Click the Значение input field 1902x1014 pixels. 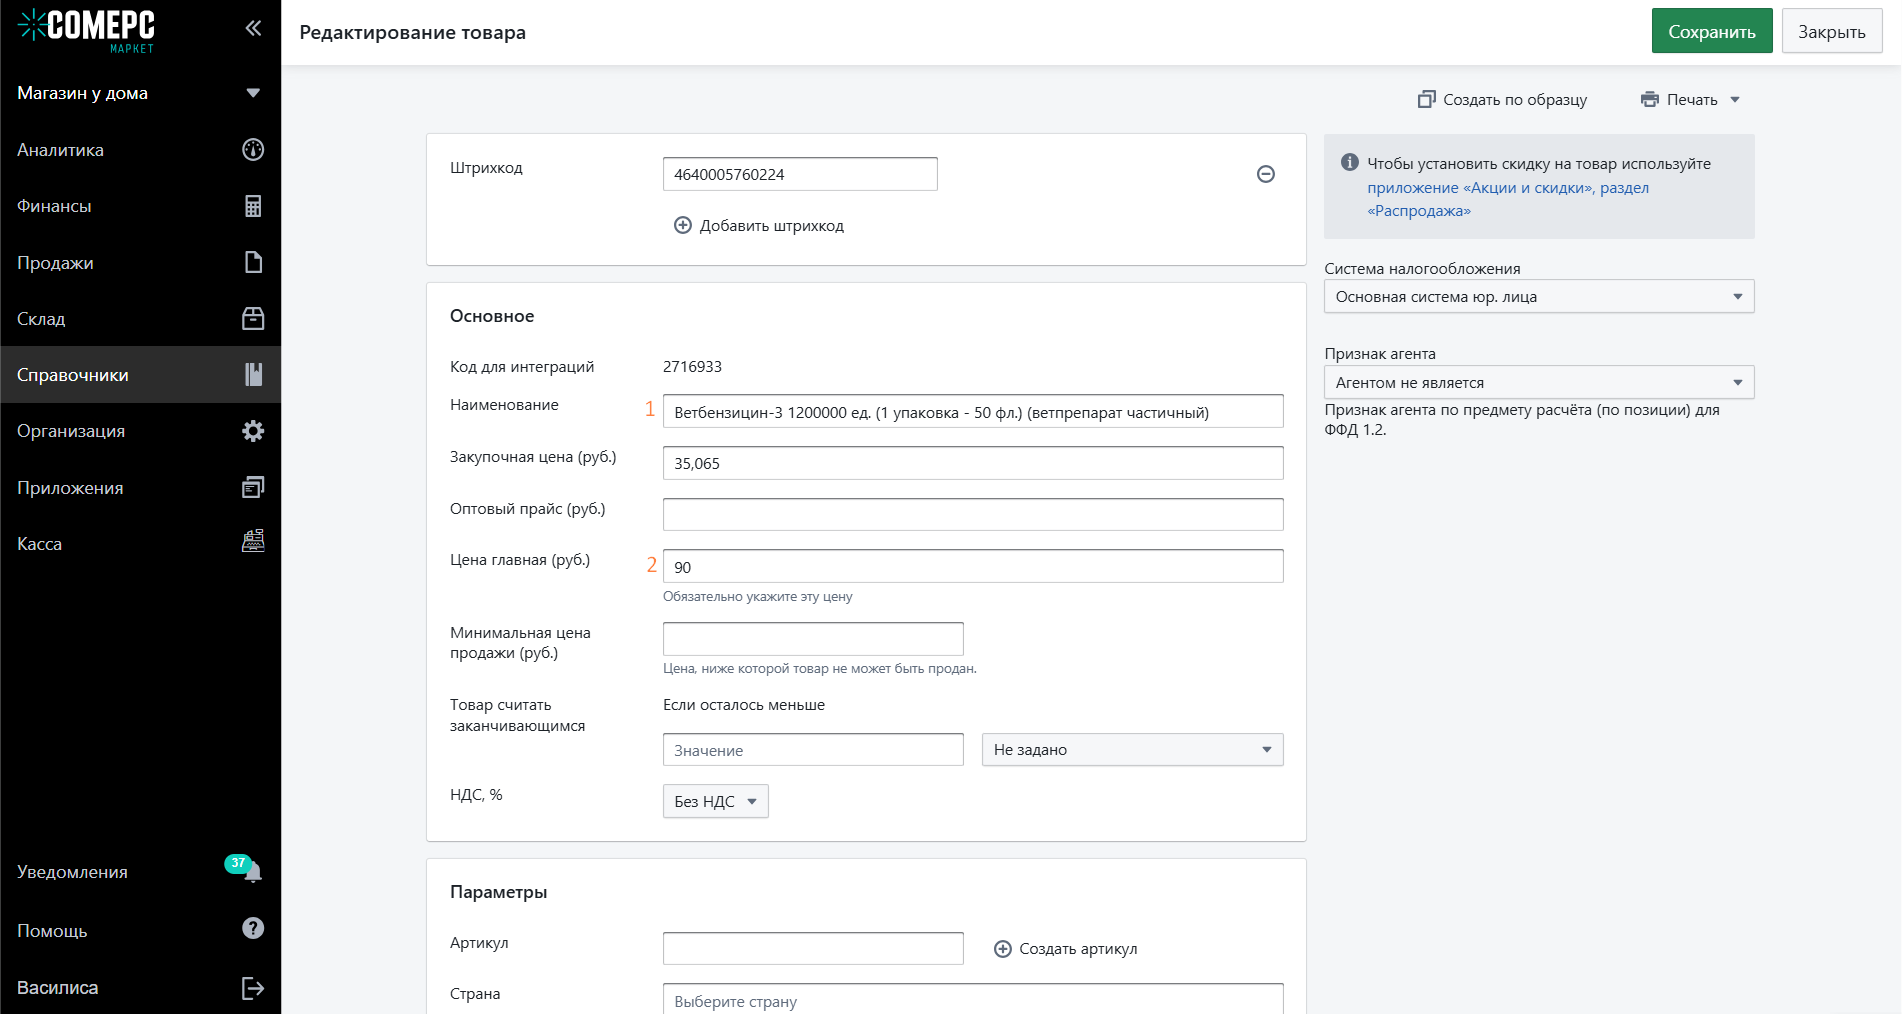[x=813, y=749]
